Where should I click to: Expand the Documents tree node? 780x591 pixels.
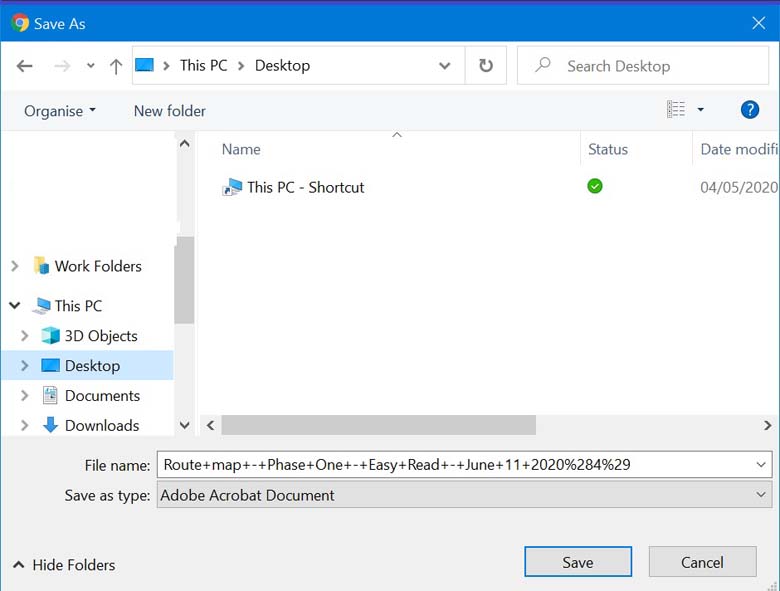25,396
